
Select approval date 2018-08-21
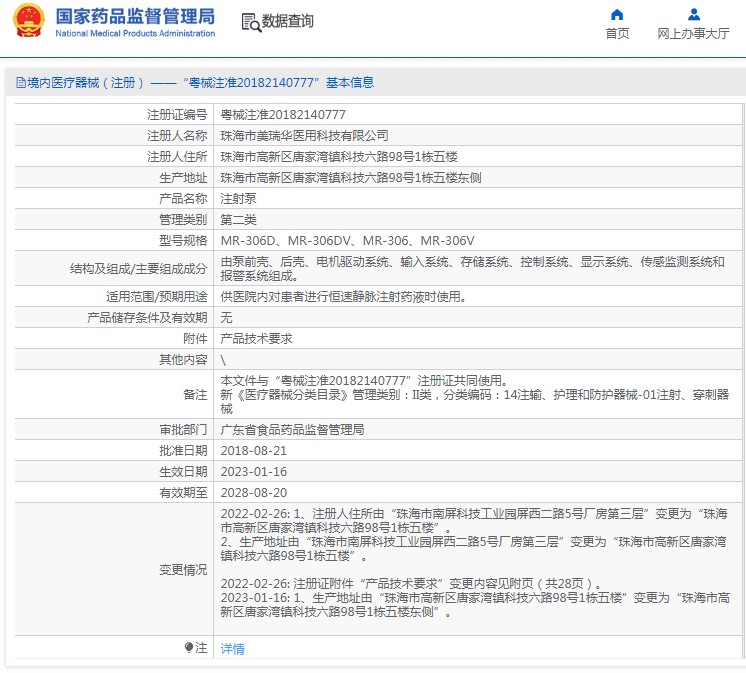click(254, 450)
